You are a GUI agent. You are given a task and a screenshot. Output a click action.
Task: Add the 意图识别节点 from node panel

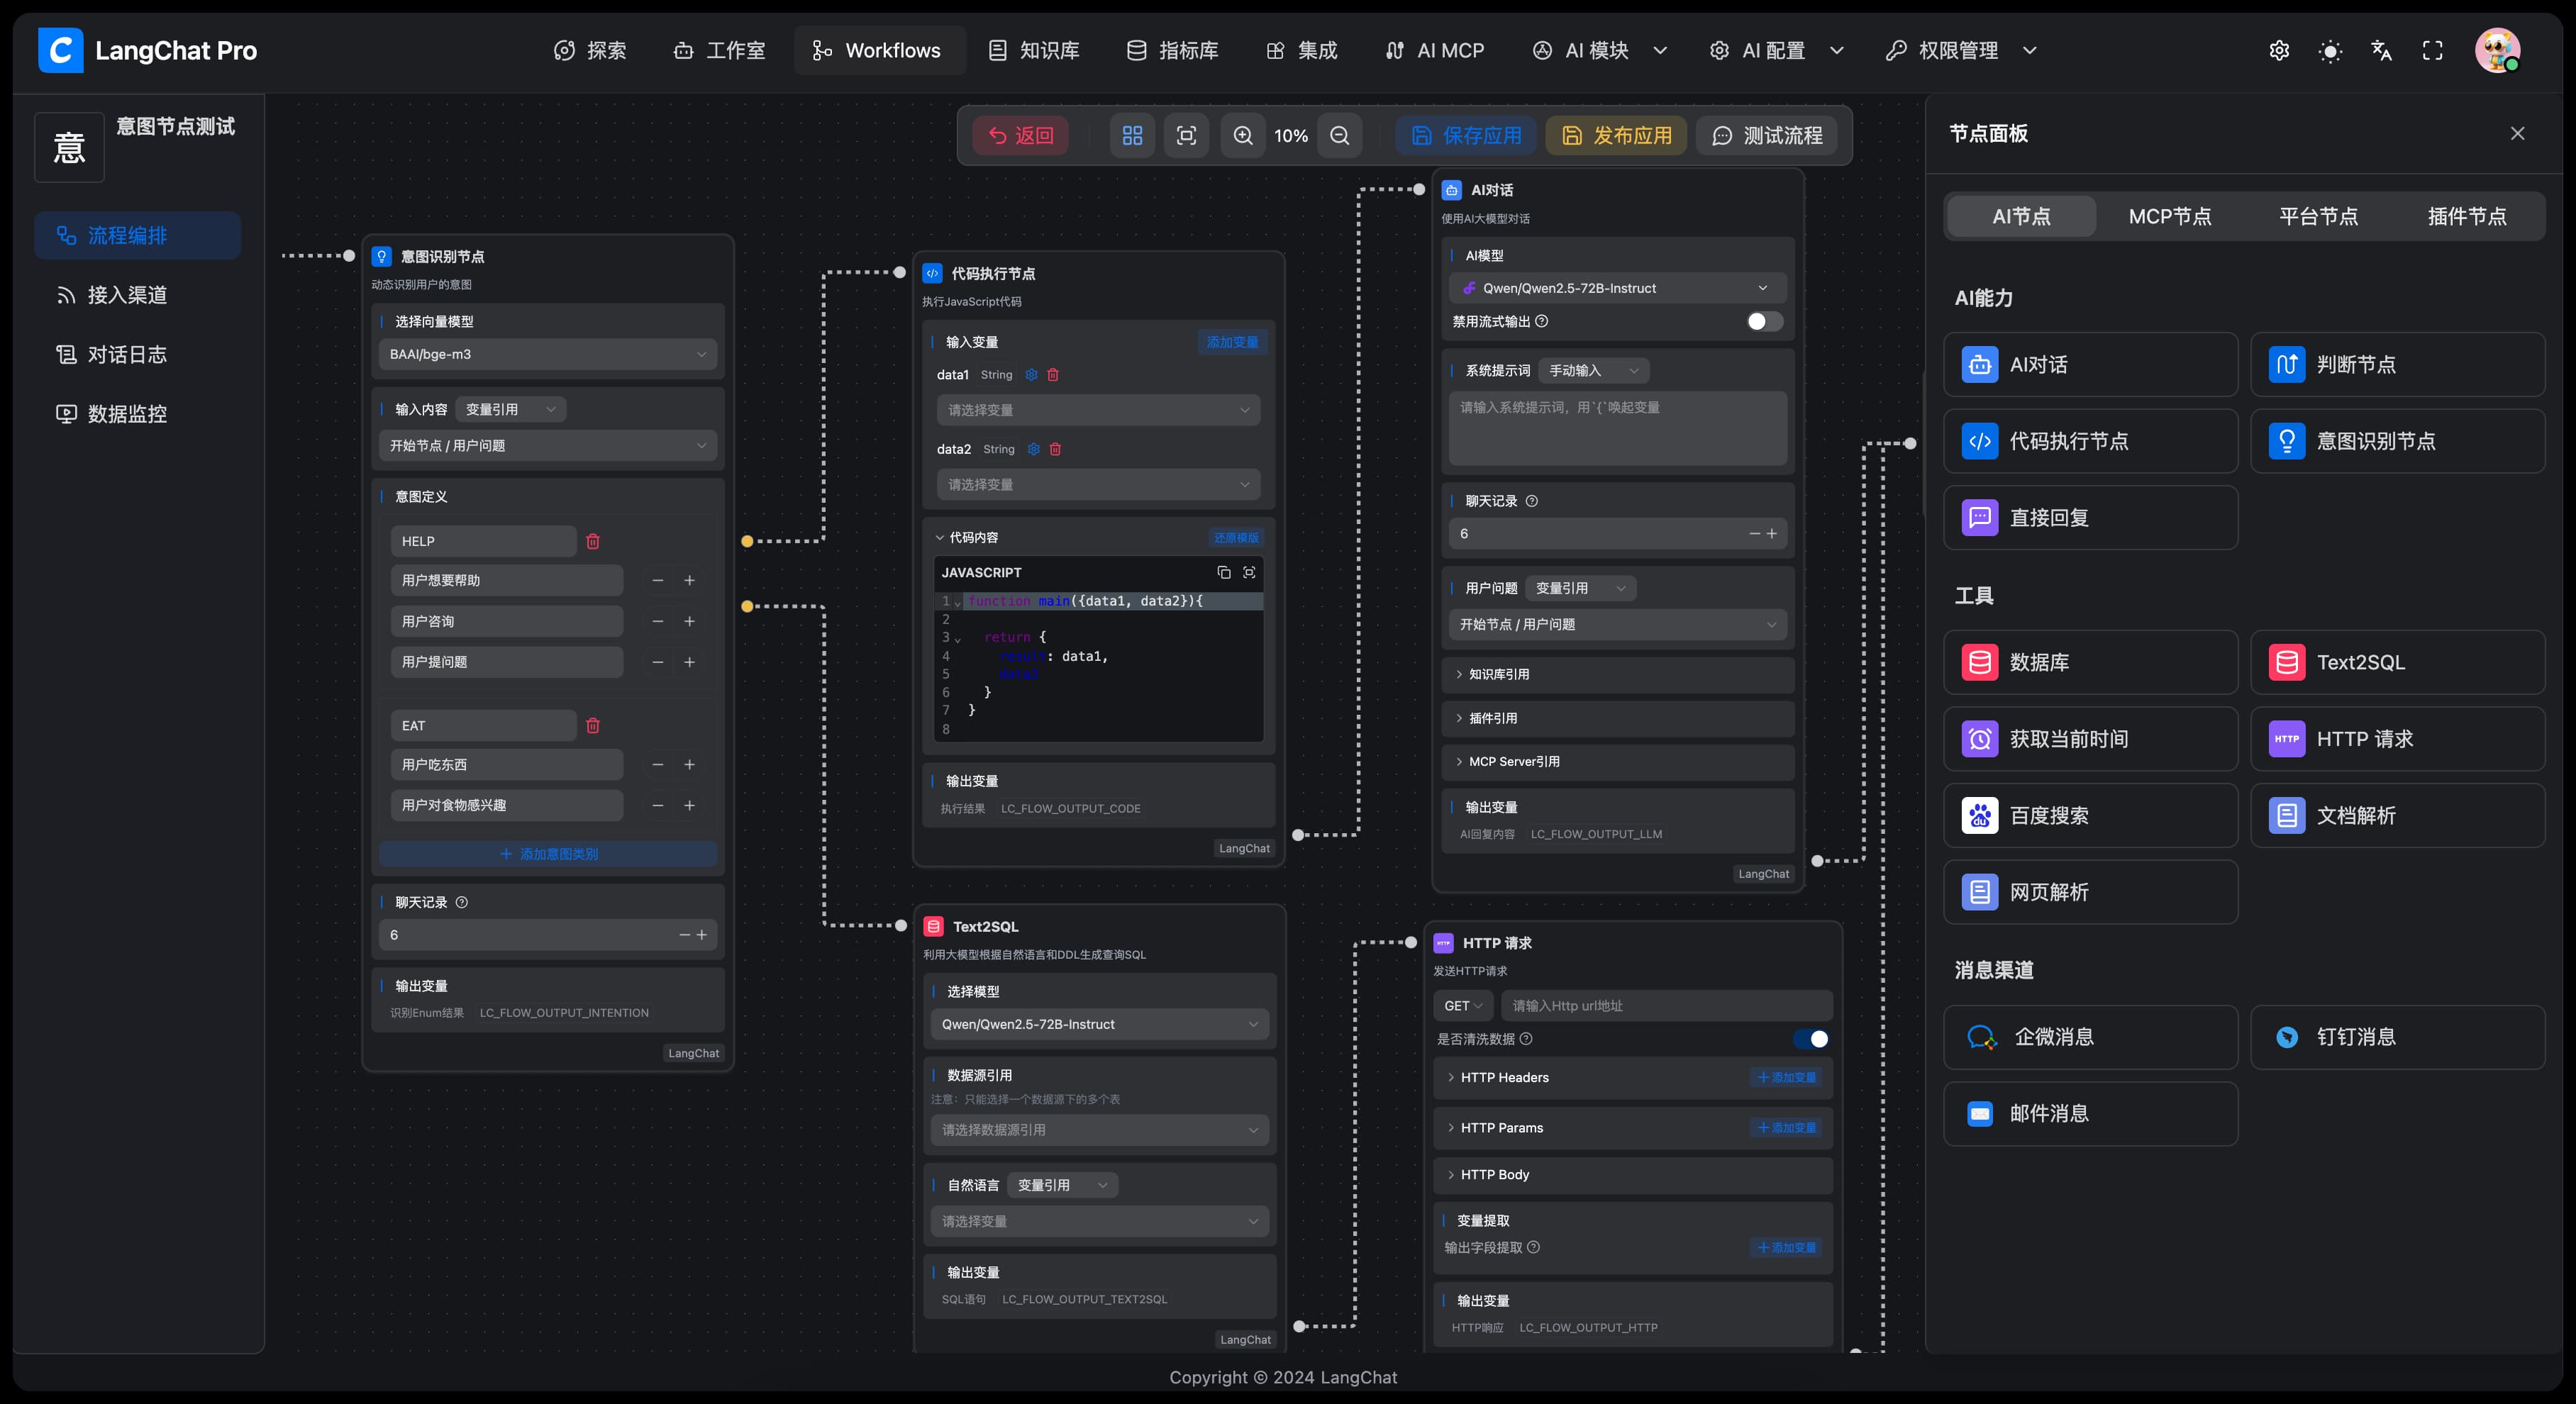point(2397,441)
